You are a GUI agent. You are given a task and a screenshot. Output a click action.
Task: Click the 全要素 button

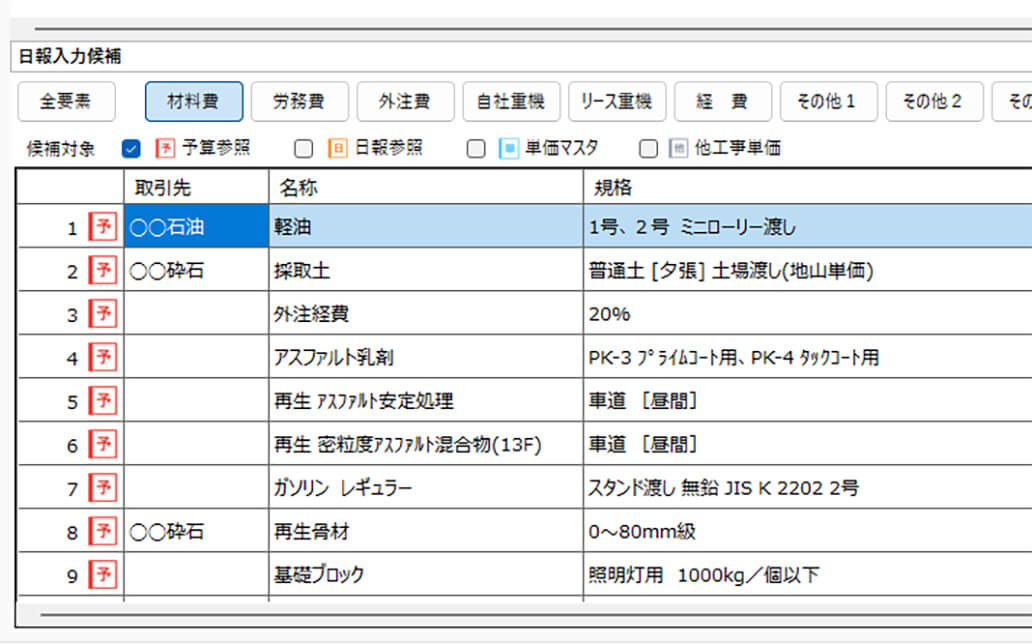pyautogui.click(x=66, y=101)
